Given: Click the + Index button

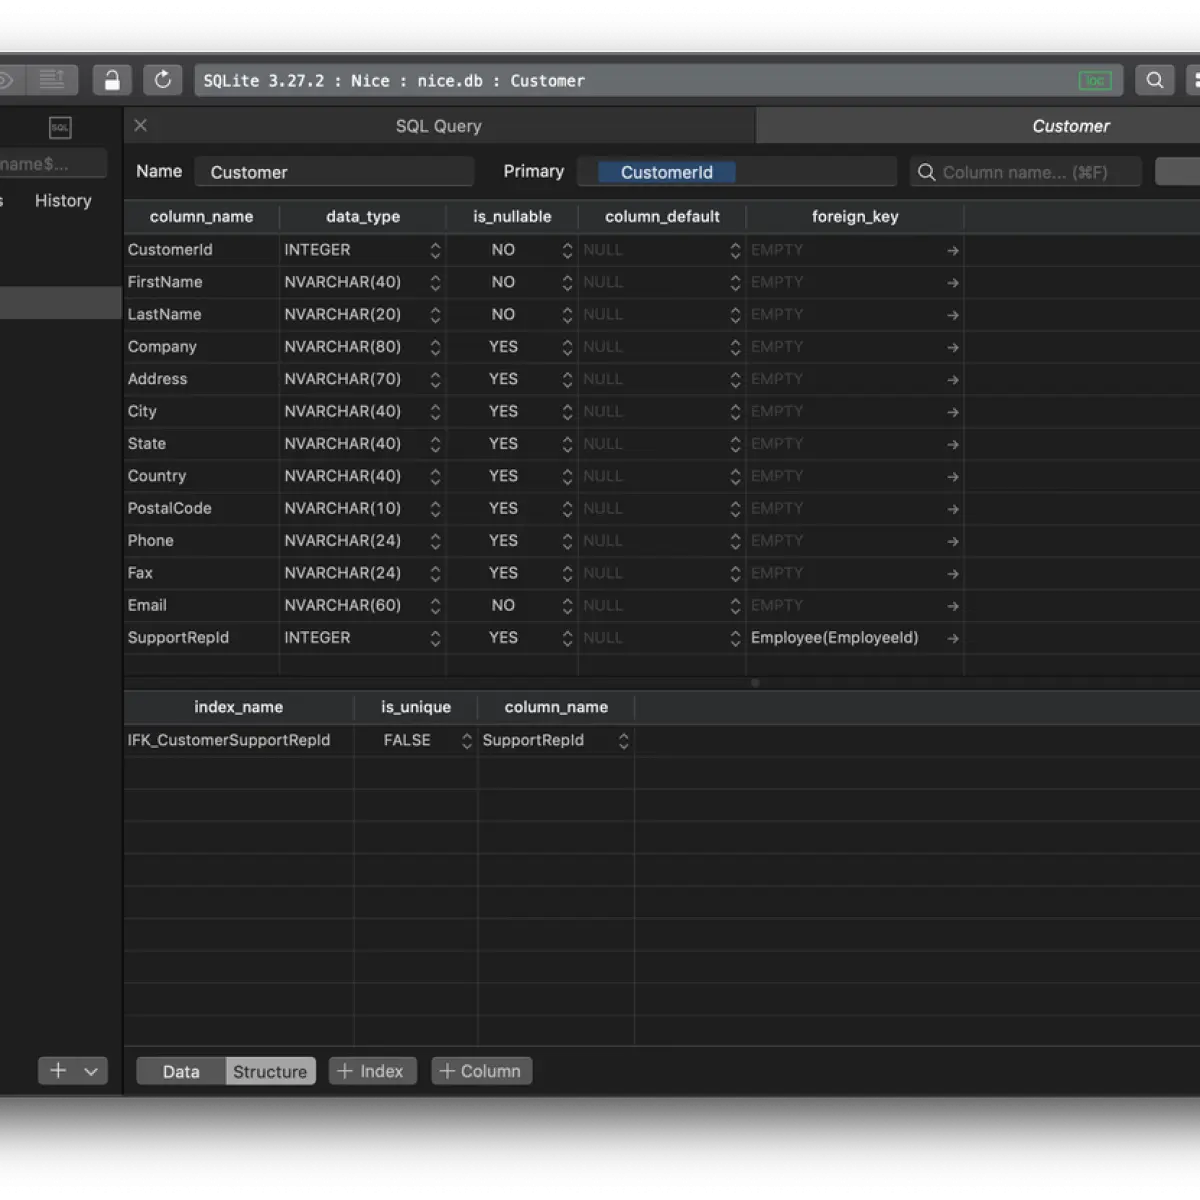Looking at the screenshot, I should click(x=372, y=1071).
